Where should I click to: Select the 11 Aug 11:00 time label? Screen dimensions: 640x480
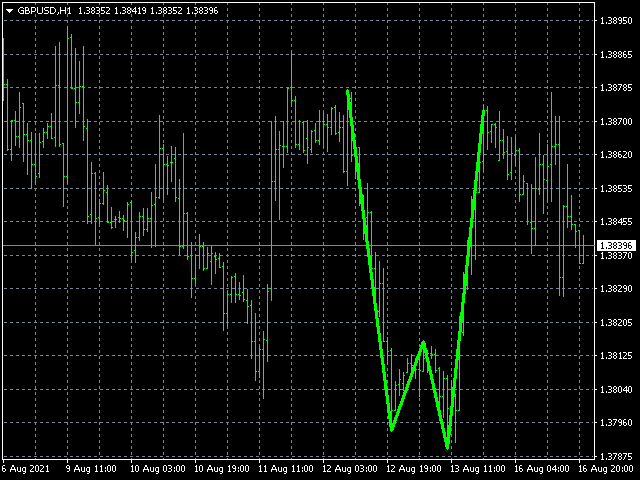point(284,468)
